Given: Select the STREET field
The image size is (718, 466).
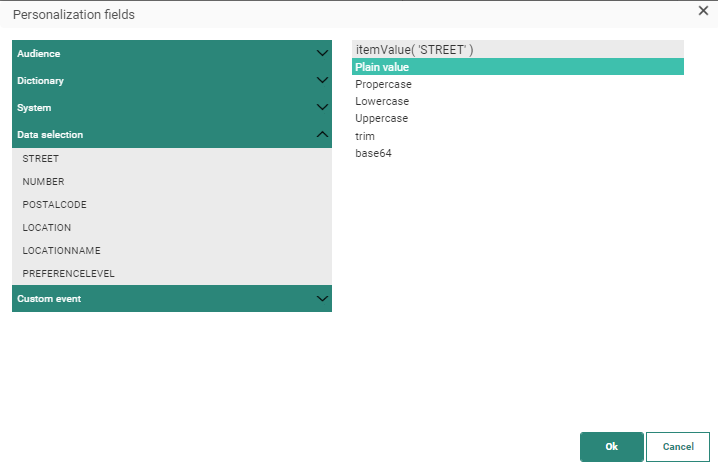Looking at the screenshot, I should click(41, 159).
